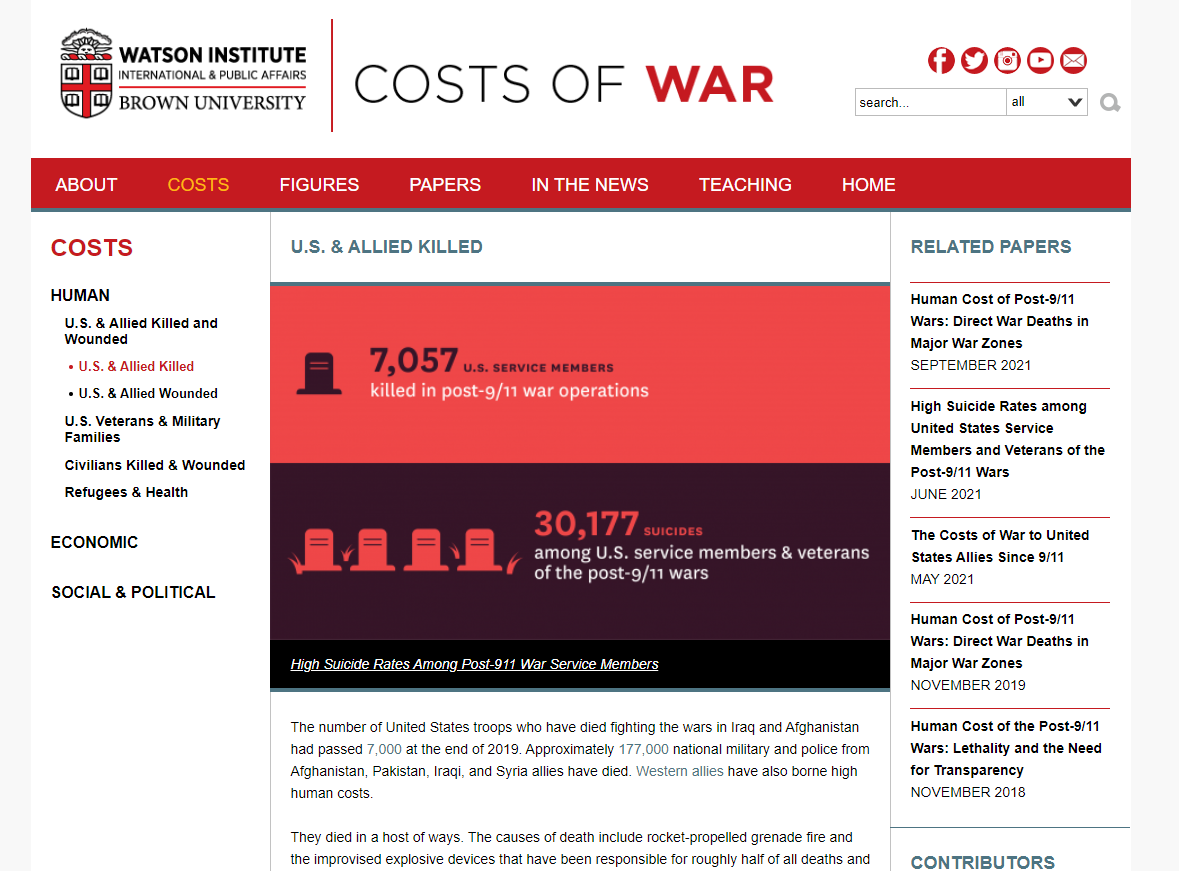Open the Instagram social icon
This screenshot has height=871, width=1179.
tap(1007, 60)
